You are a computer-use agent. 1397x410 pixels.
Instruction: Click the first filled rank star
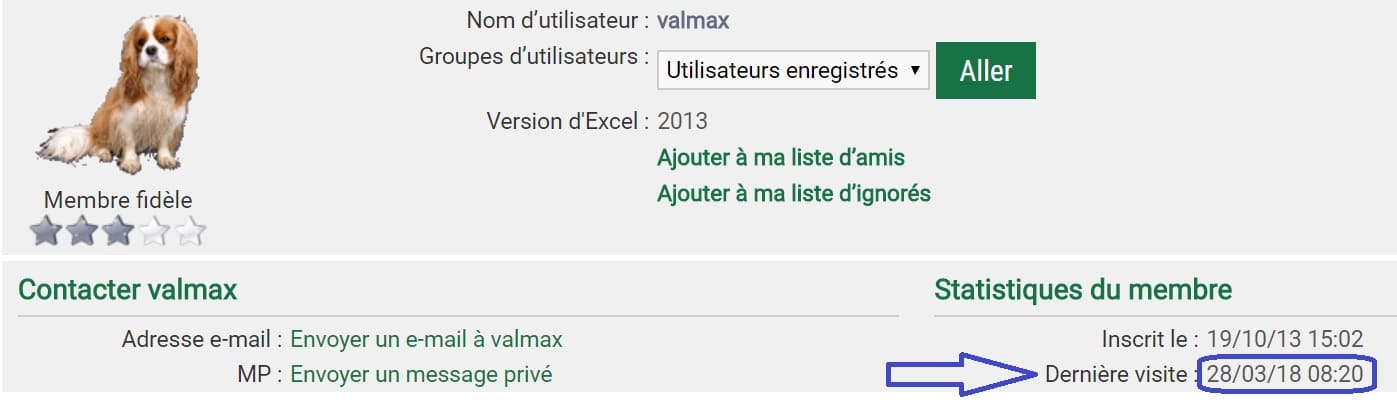46,232
